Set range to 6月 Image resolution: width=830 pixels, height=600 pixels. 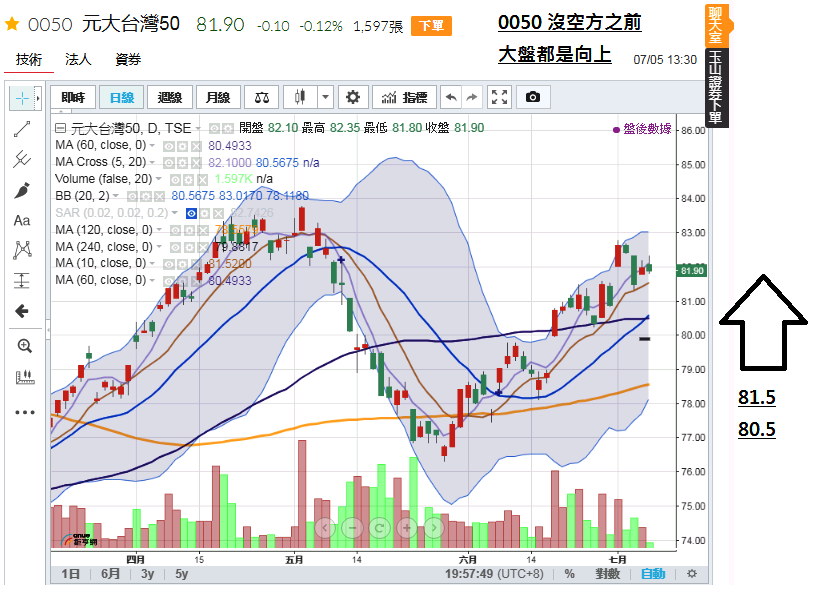click(x=110, y=574)
